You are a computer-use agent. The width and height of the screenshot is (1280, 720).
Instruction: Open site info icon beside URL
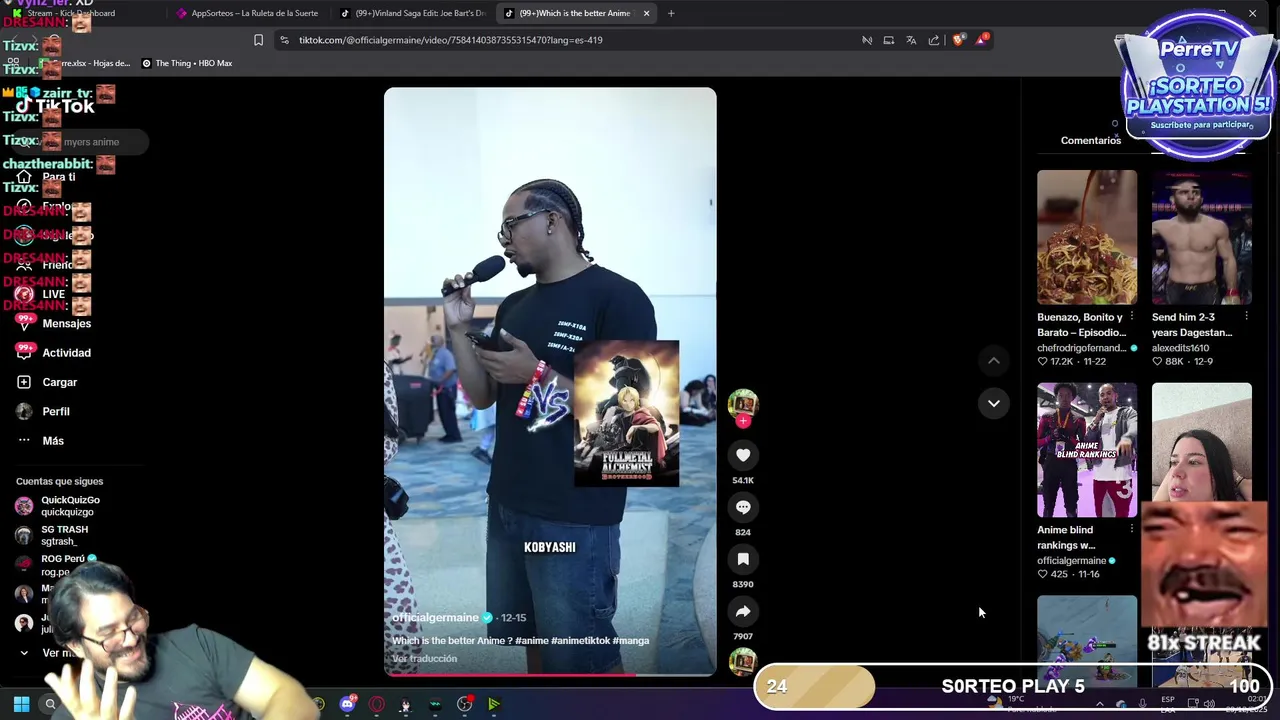tap(284, 40)
